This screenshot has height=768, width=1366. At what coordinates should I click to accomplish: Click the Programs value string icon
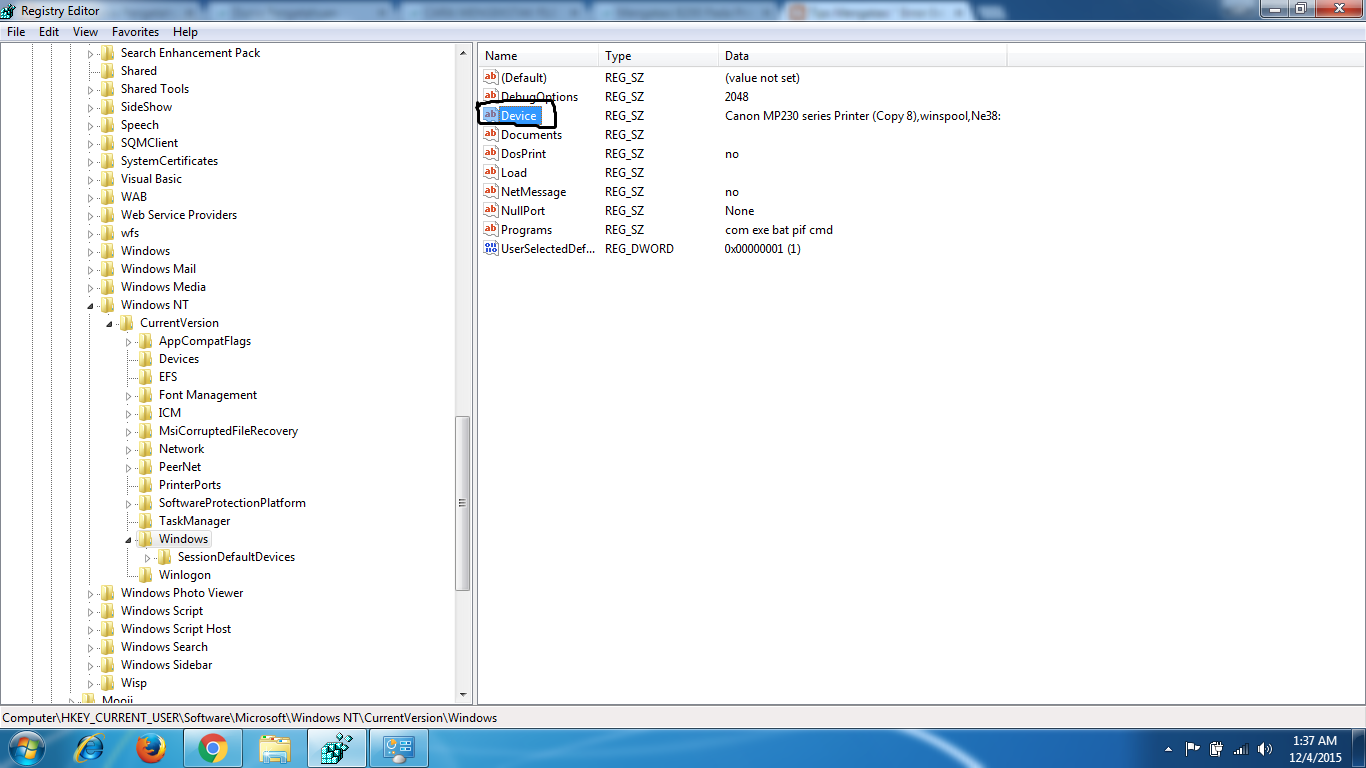pyautogui.click(x=491, y=229)
